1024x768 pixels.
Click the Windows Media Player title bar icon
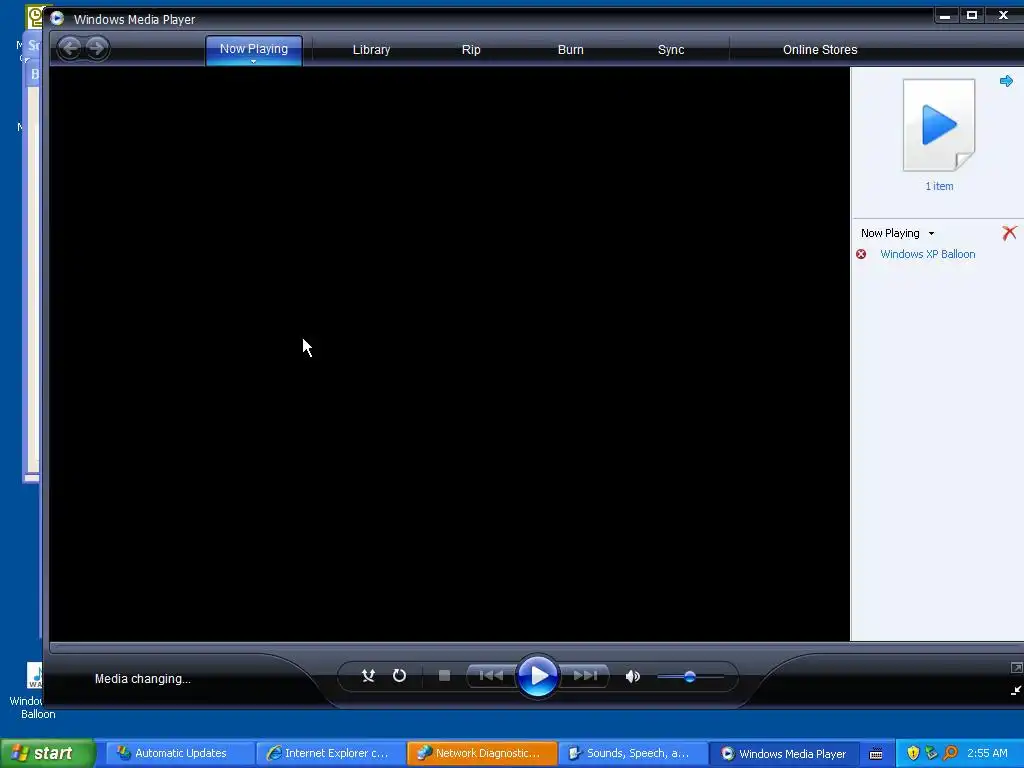click(x=57, y=18)
